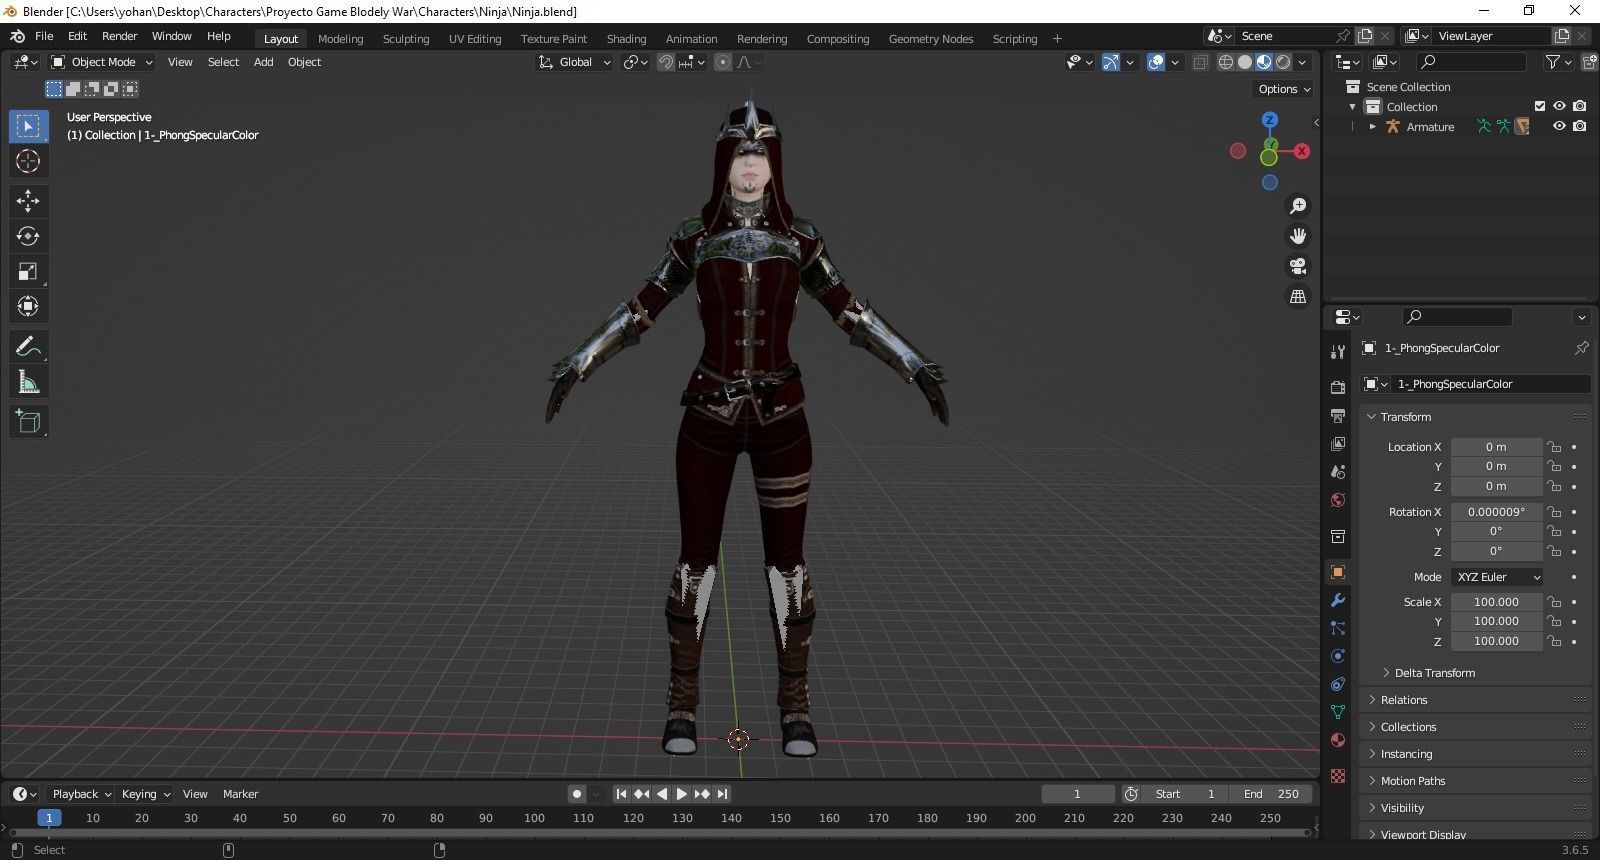
Task: Select the Transform tool
Action: pyautogui.click(x=28, y=306)
